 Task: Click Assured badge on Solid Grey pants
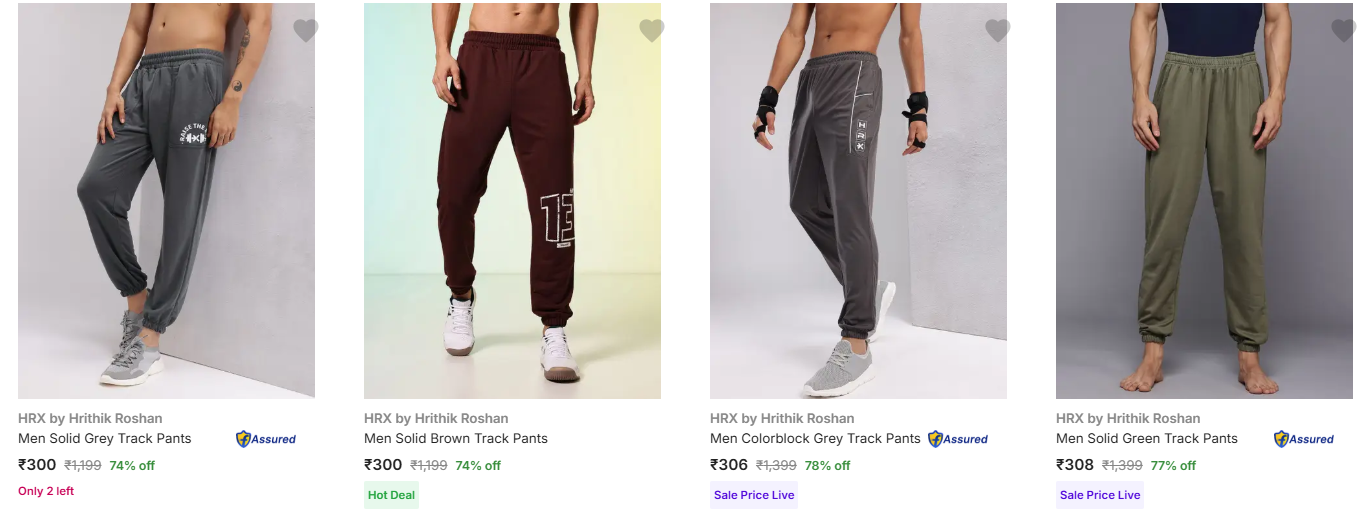(266, 439)
